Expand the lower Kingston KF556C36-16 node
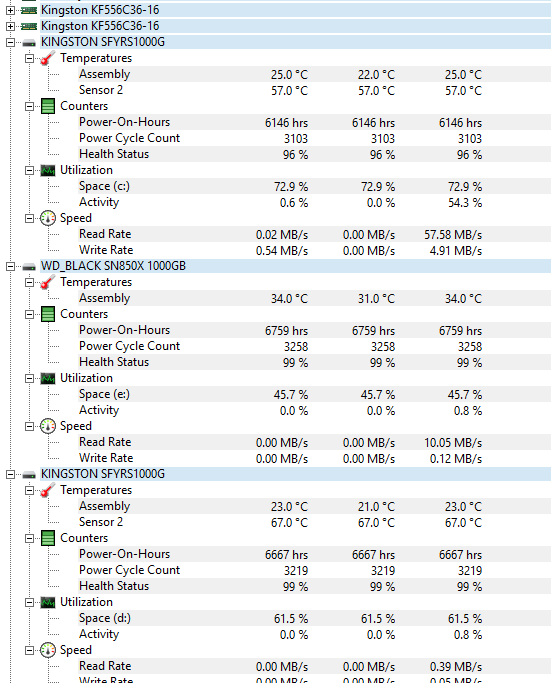Screen dimensions: 551x683 pos(10,26)
